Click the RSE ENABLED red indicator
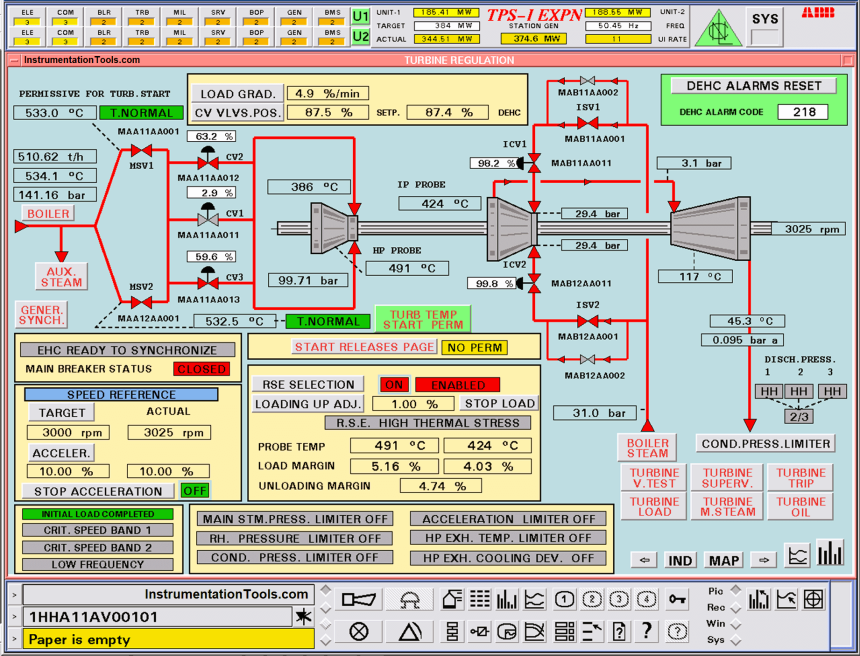 tap(457, 384)
